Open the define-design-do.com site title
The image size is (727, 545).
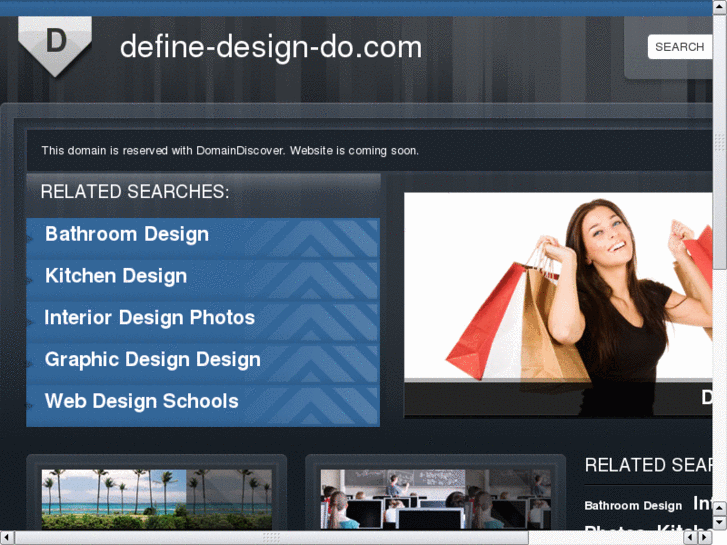(271, 47)
